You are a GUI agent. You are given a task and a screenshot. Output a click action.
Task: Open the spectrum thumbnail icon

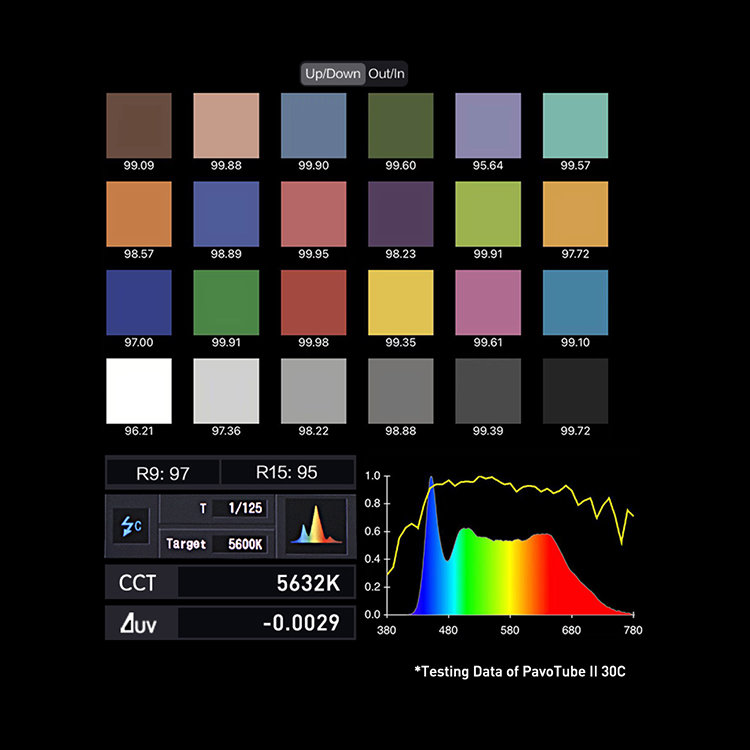pyautogui.click(x=315, y=526)
